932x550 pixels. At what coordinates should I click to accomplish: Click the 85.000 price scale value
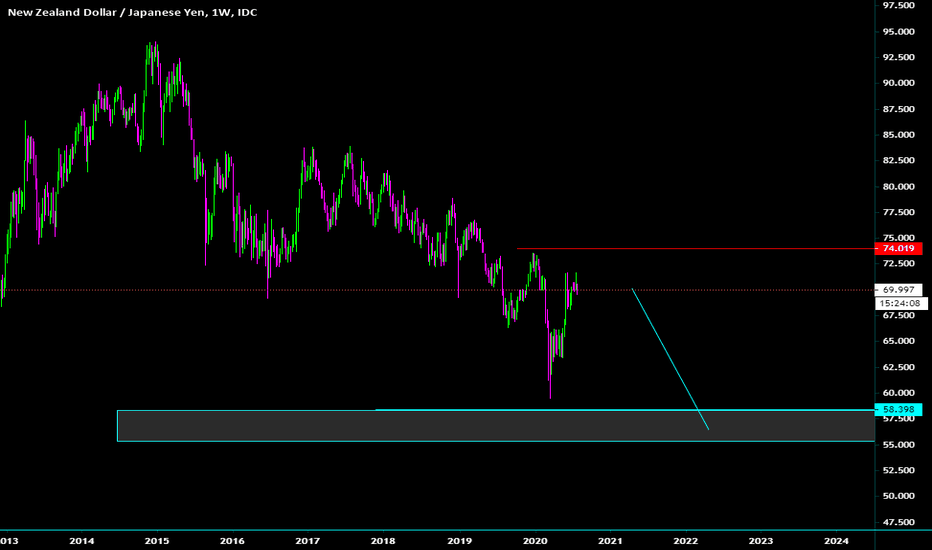[898, 135]
